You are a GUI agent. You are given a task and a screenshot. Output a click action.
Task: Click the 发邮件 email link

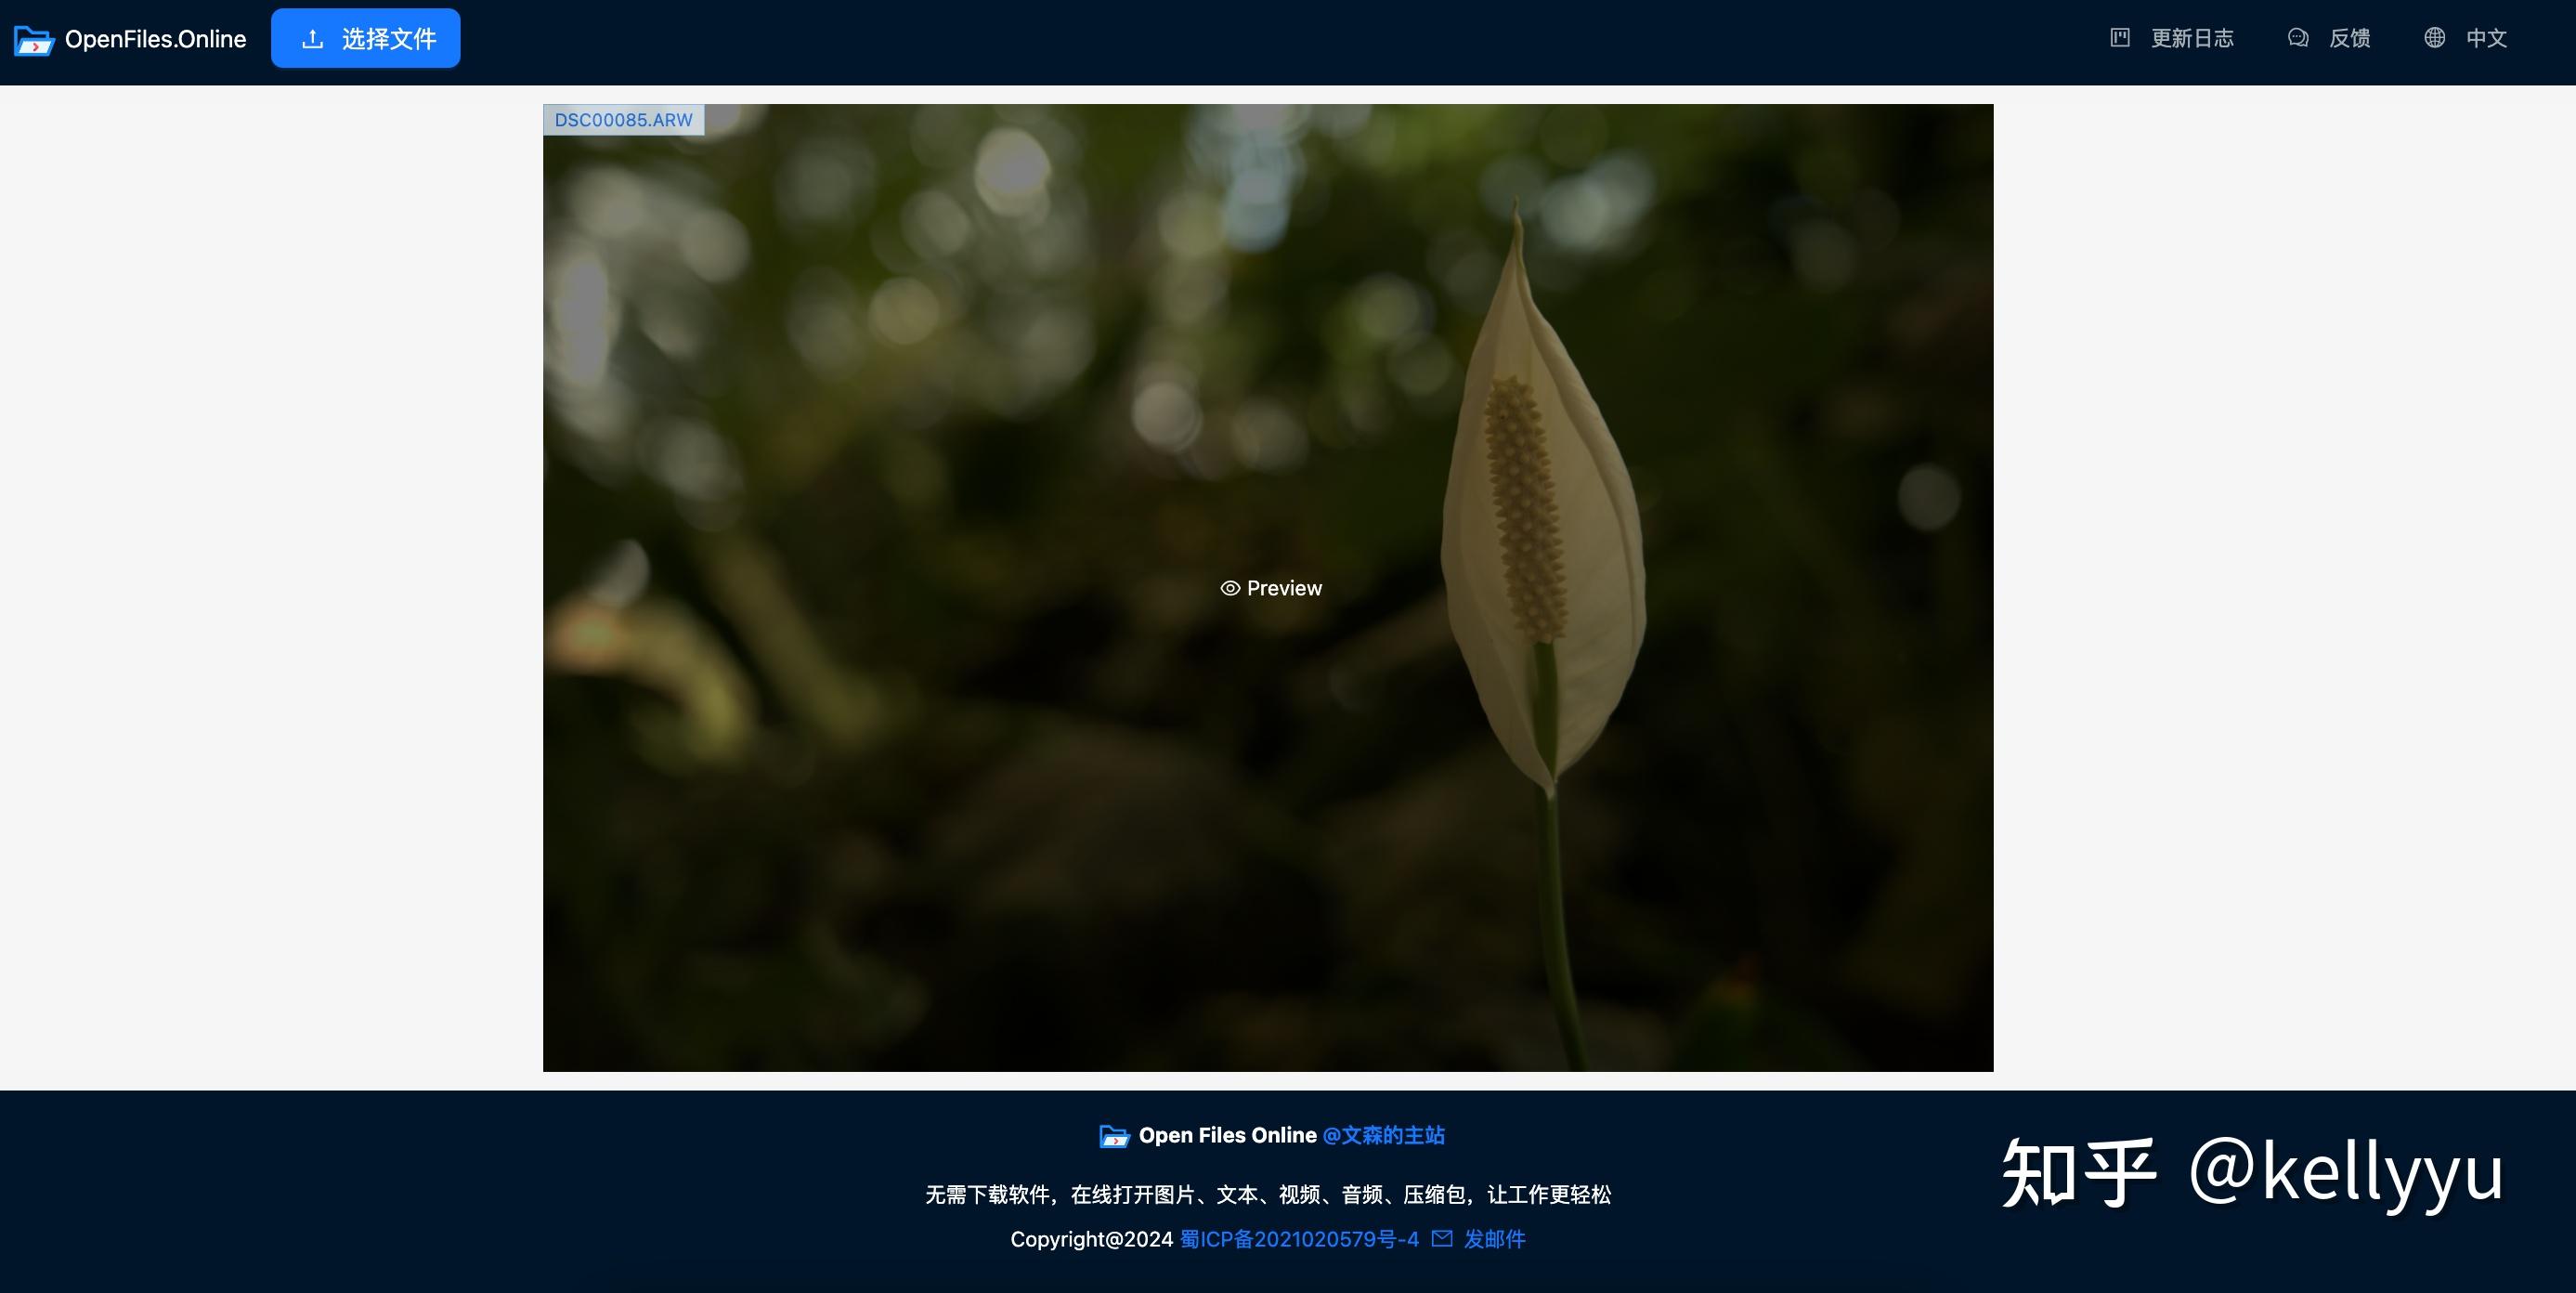pyautogui.click(x=1494, y=1239)
